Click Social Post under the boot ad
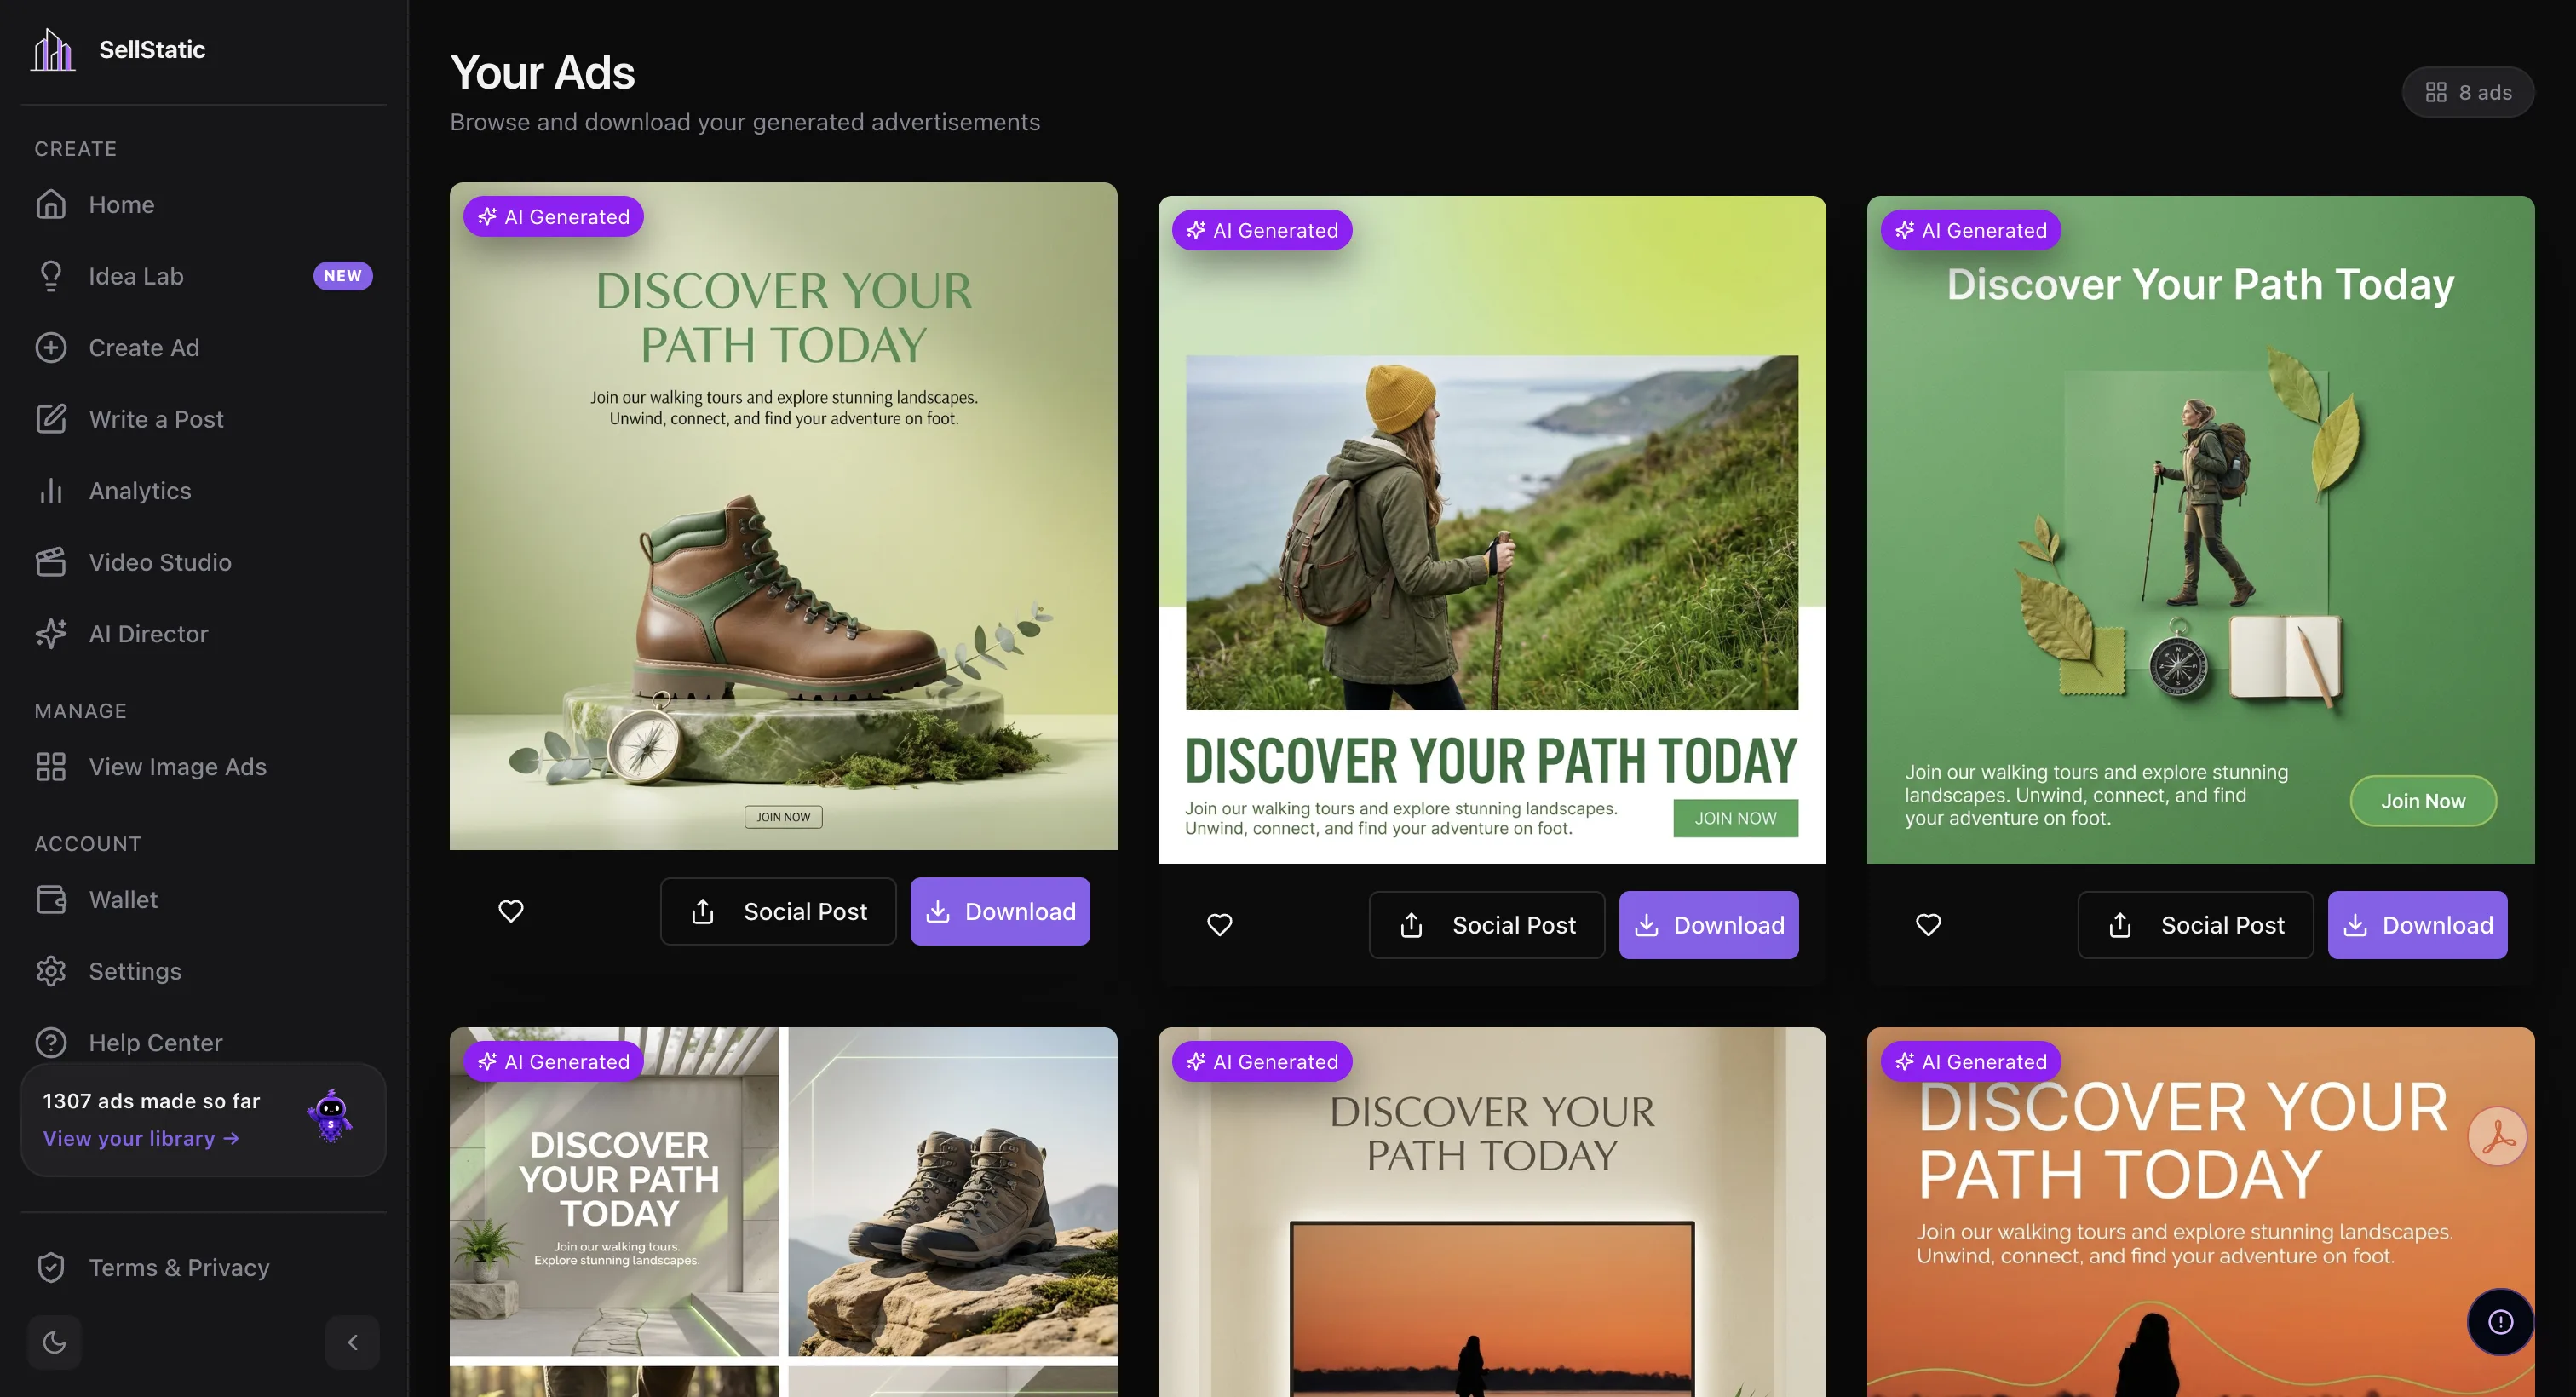The height and width of the screenshot is (1397, 2576). [778, 911]
